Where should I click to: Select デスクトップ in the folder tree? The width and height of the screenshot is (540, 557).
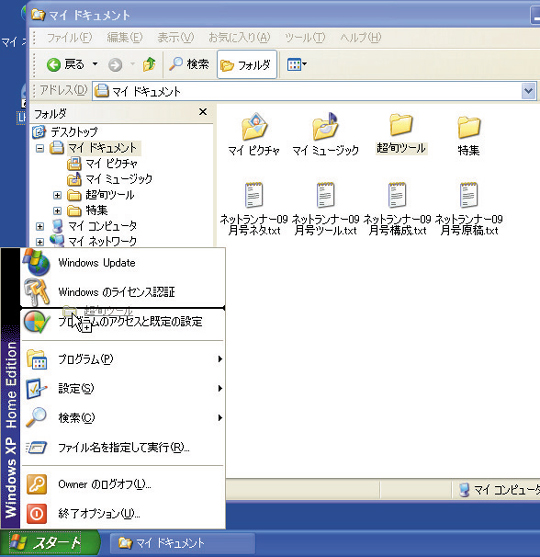(x=74, y=132)
